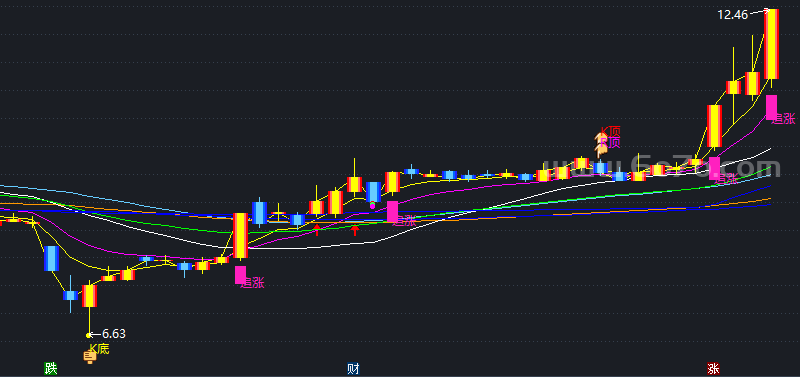Select the tallest candle topping at 12.46

[771, 44]
